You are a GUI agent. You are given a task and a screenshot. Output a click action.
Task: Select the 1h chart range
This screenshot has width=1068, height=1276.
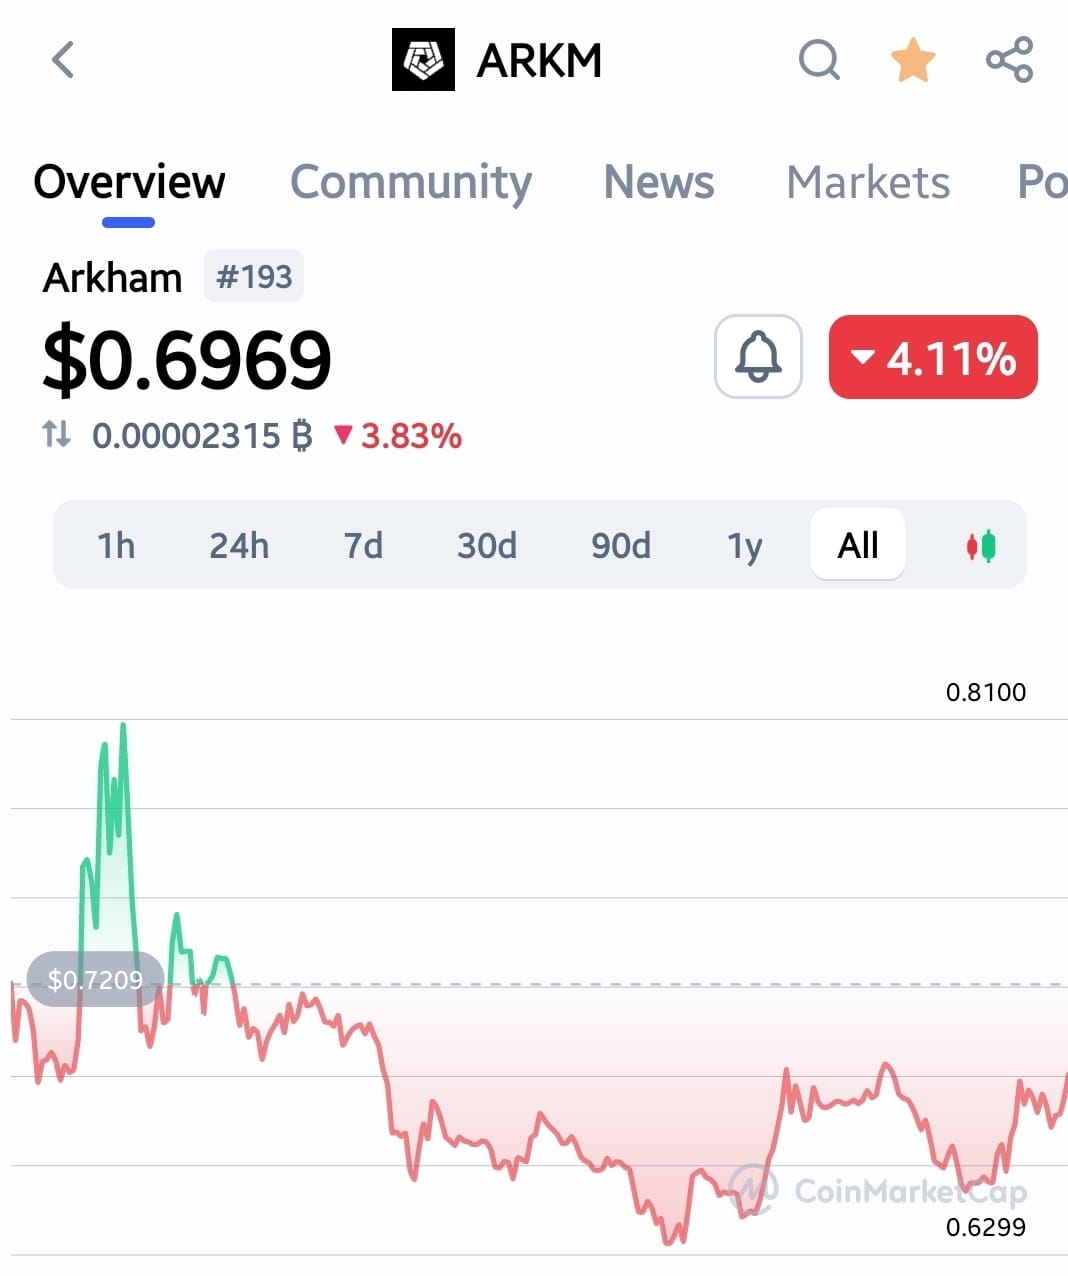coord(116,545)
